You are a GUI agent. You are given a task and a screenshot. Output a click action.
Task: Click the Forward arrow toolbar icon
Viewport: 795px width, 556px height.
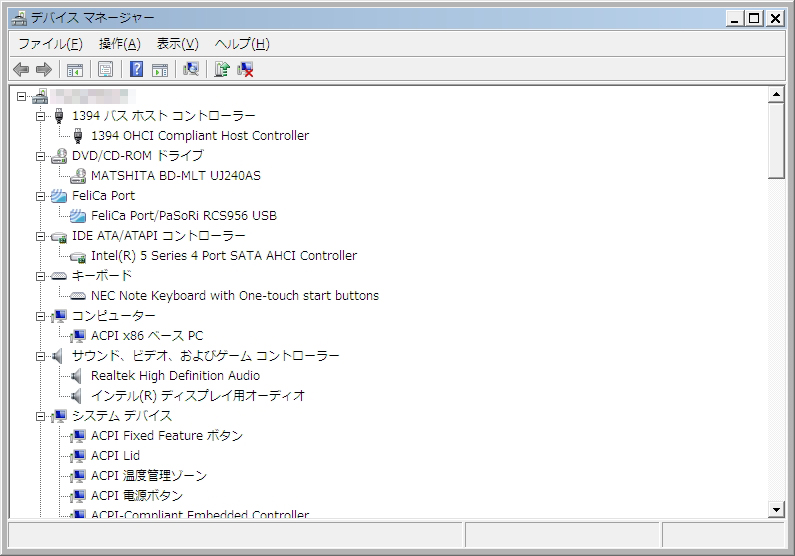click(x=44, y=69)
